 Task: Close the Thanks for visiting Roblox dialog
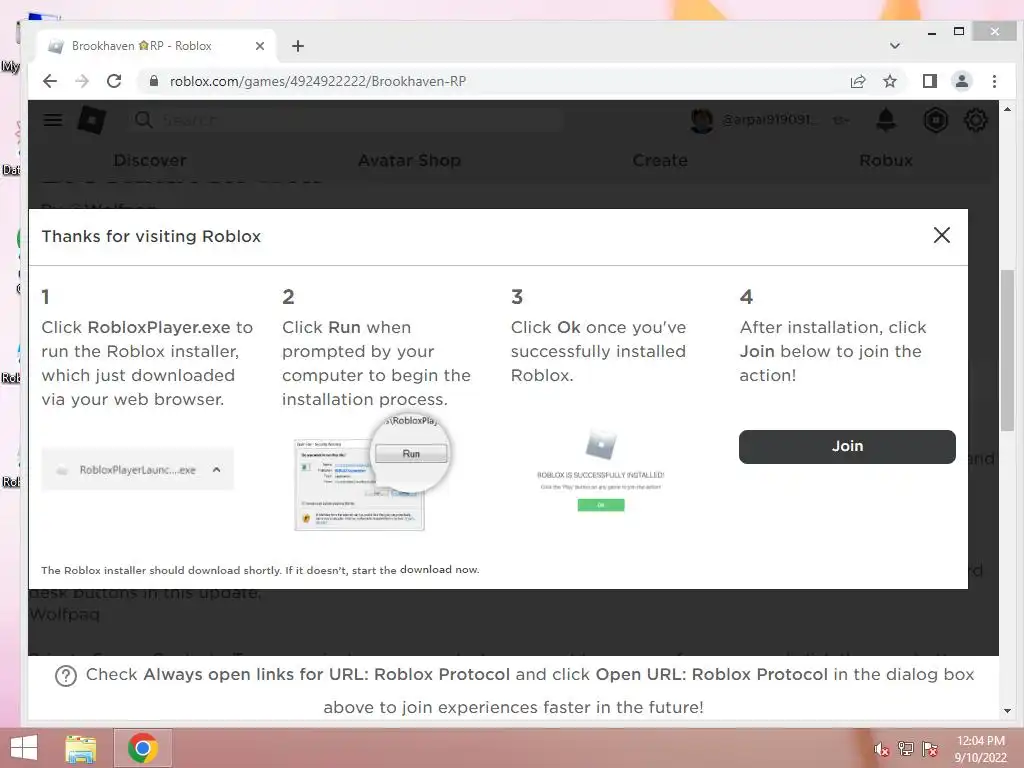[941, 235]
